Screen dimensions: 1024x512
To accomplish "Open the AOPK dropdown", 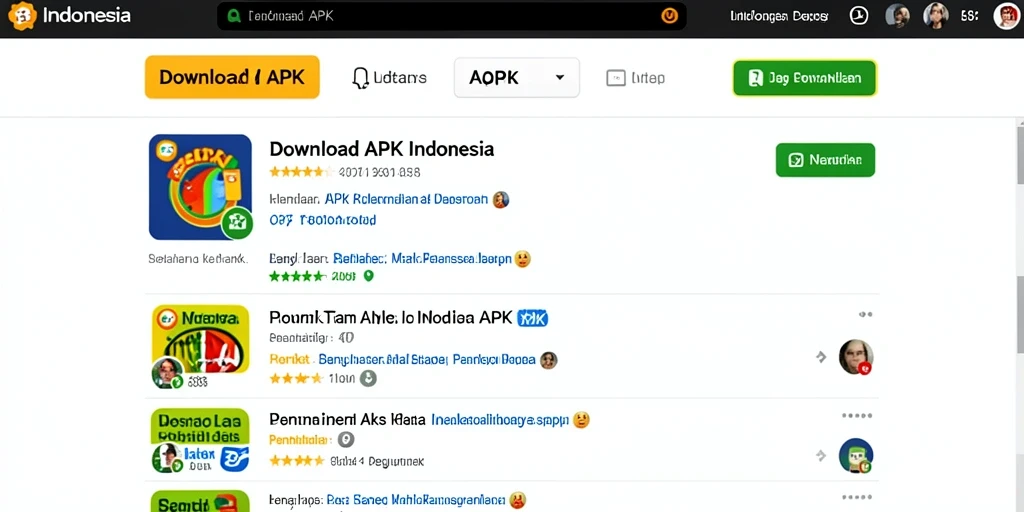I will coord(517,78).
